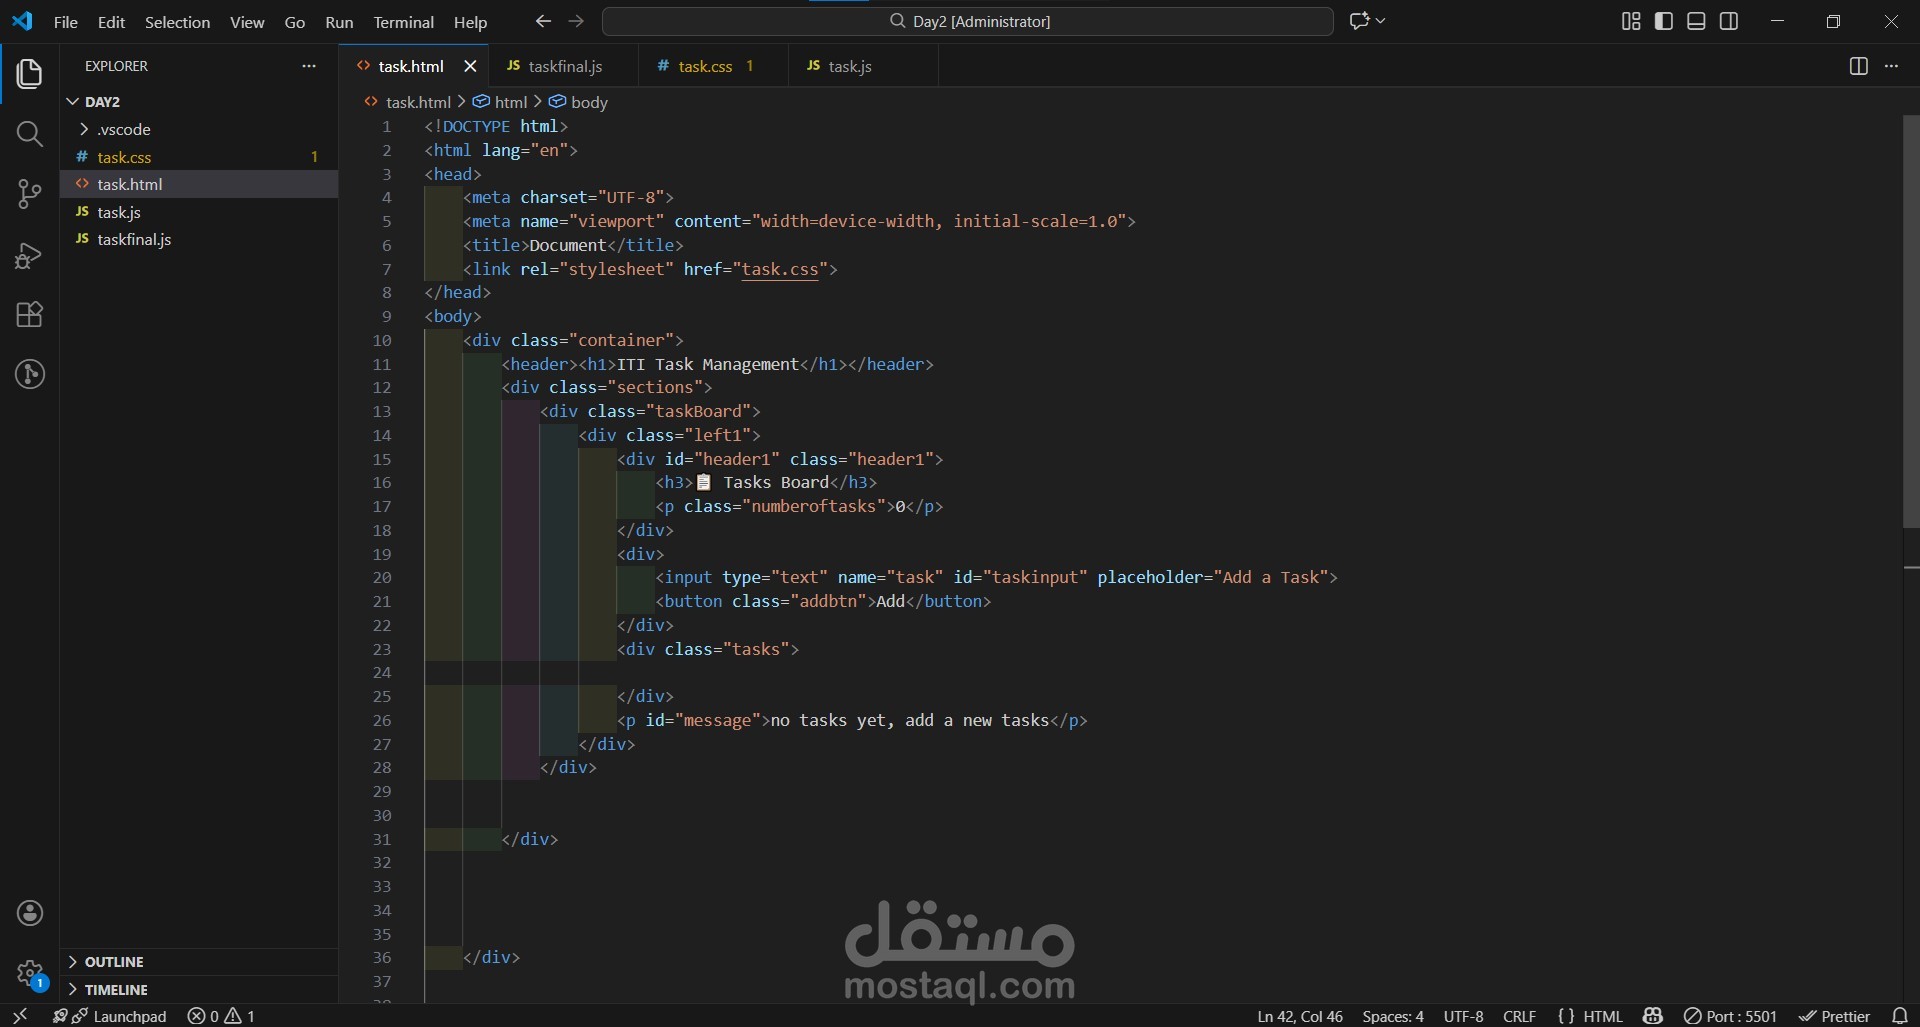Change the end-of-line sequence CRLF

[x=1519, y=1016]
